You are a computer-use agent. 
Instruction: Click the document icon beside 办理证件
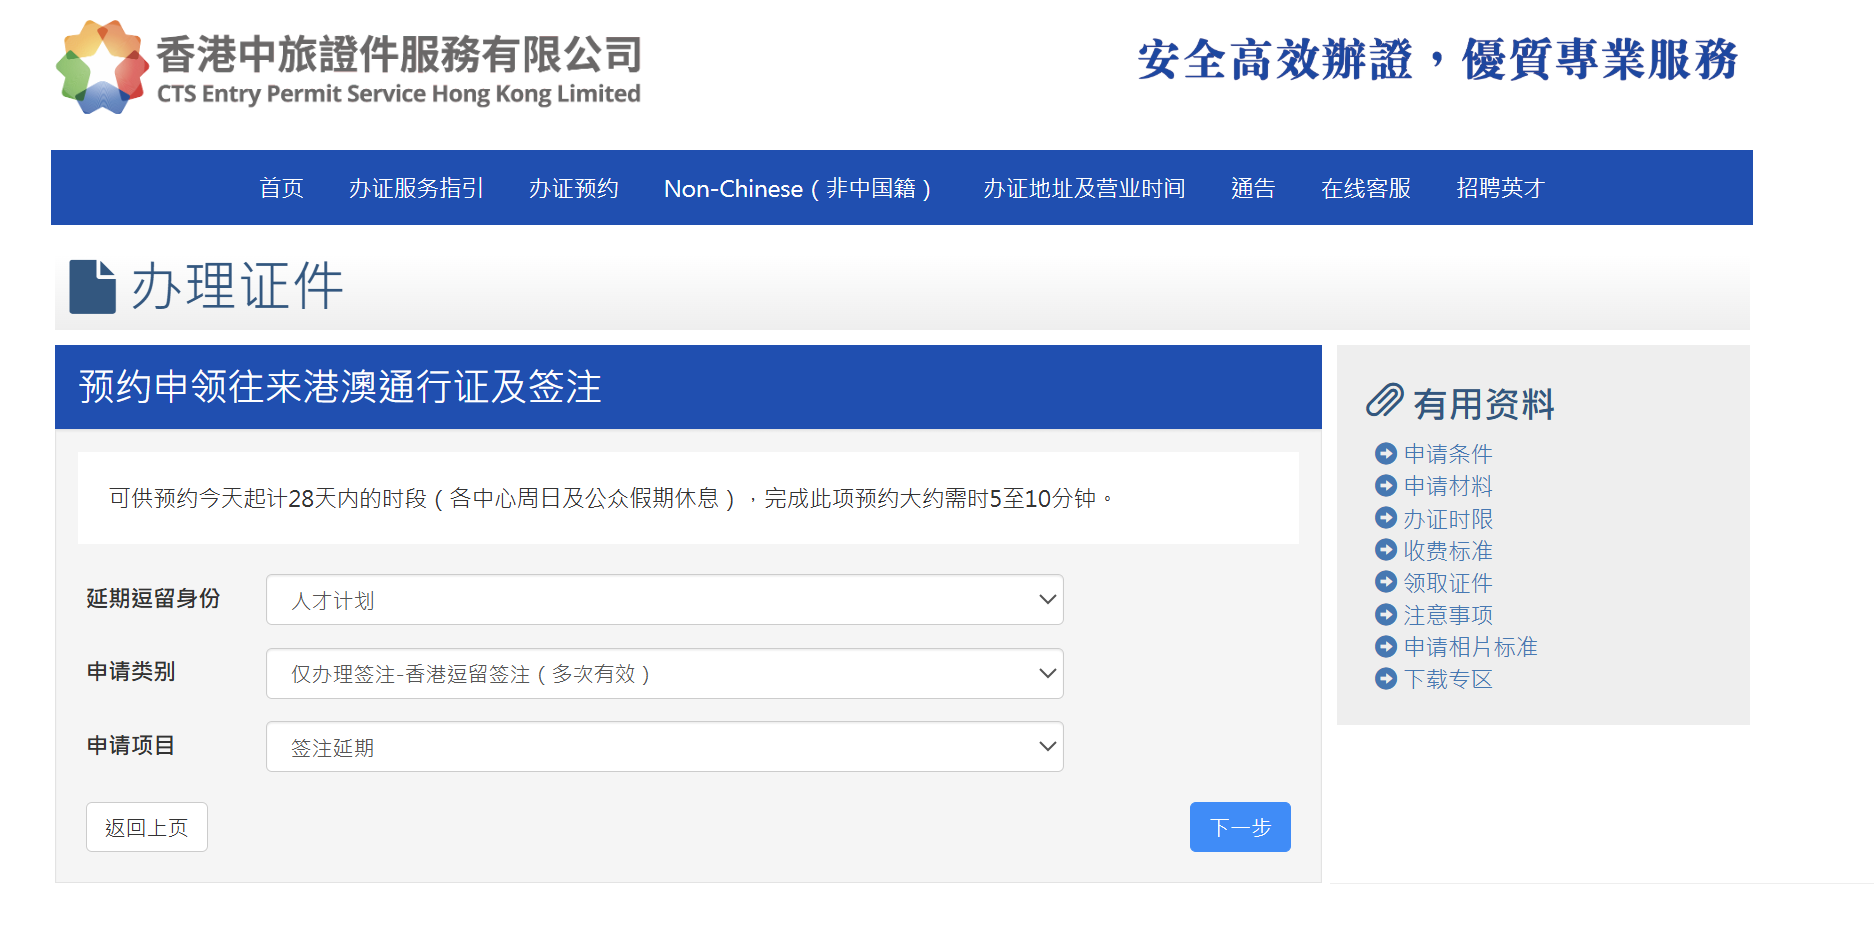point(92,287)
